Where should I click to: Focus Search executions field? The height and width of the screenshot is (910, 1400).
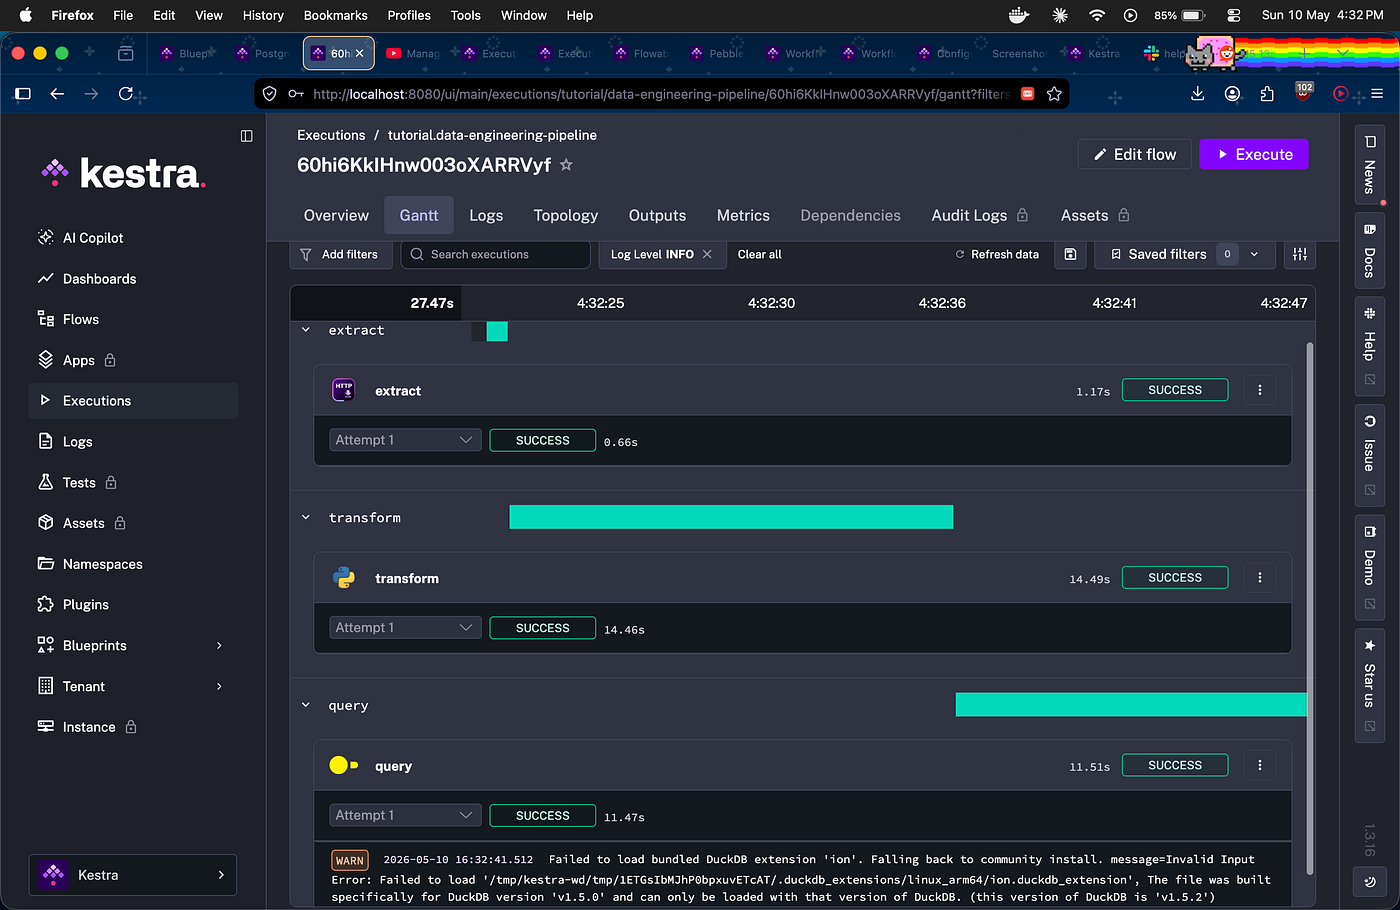coord(495,255)
